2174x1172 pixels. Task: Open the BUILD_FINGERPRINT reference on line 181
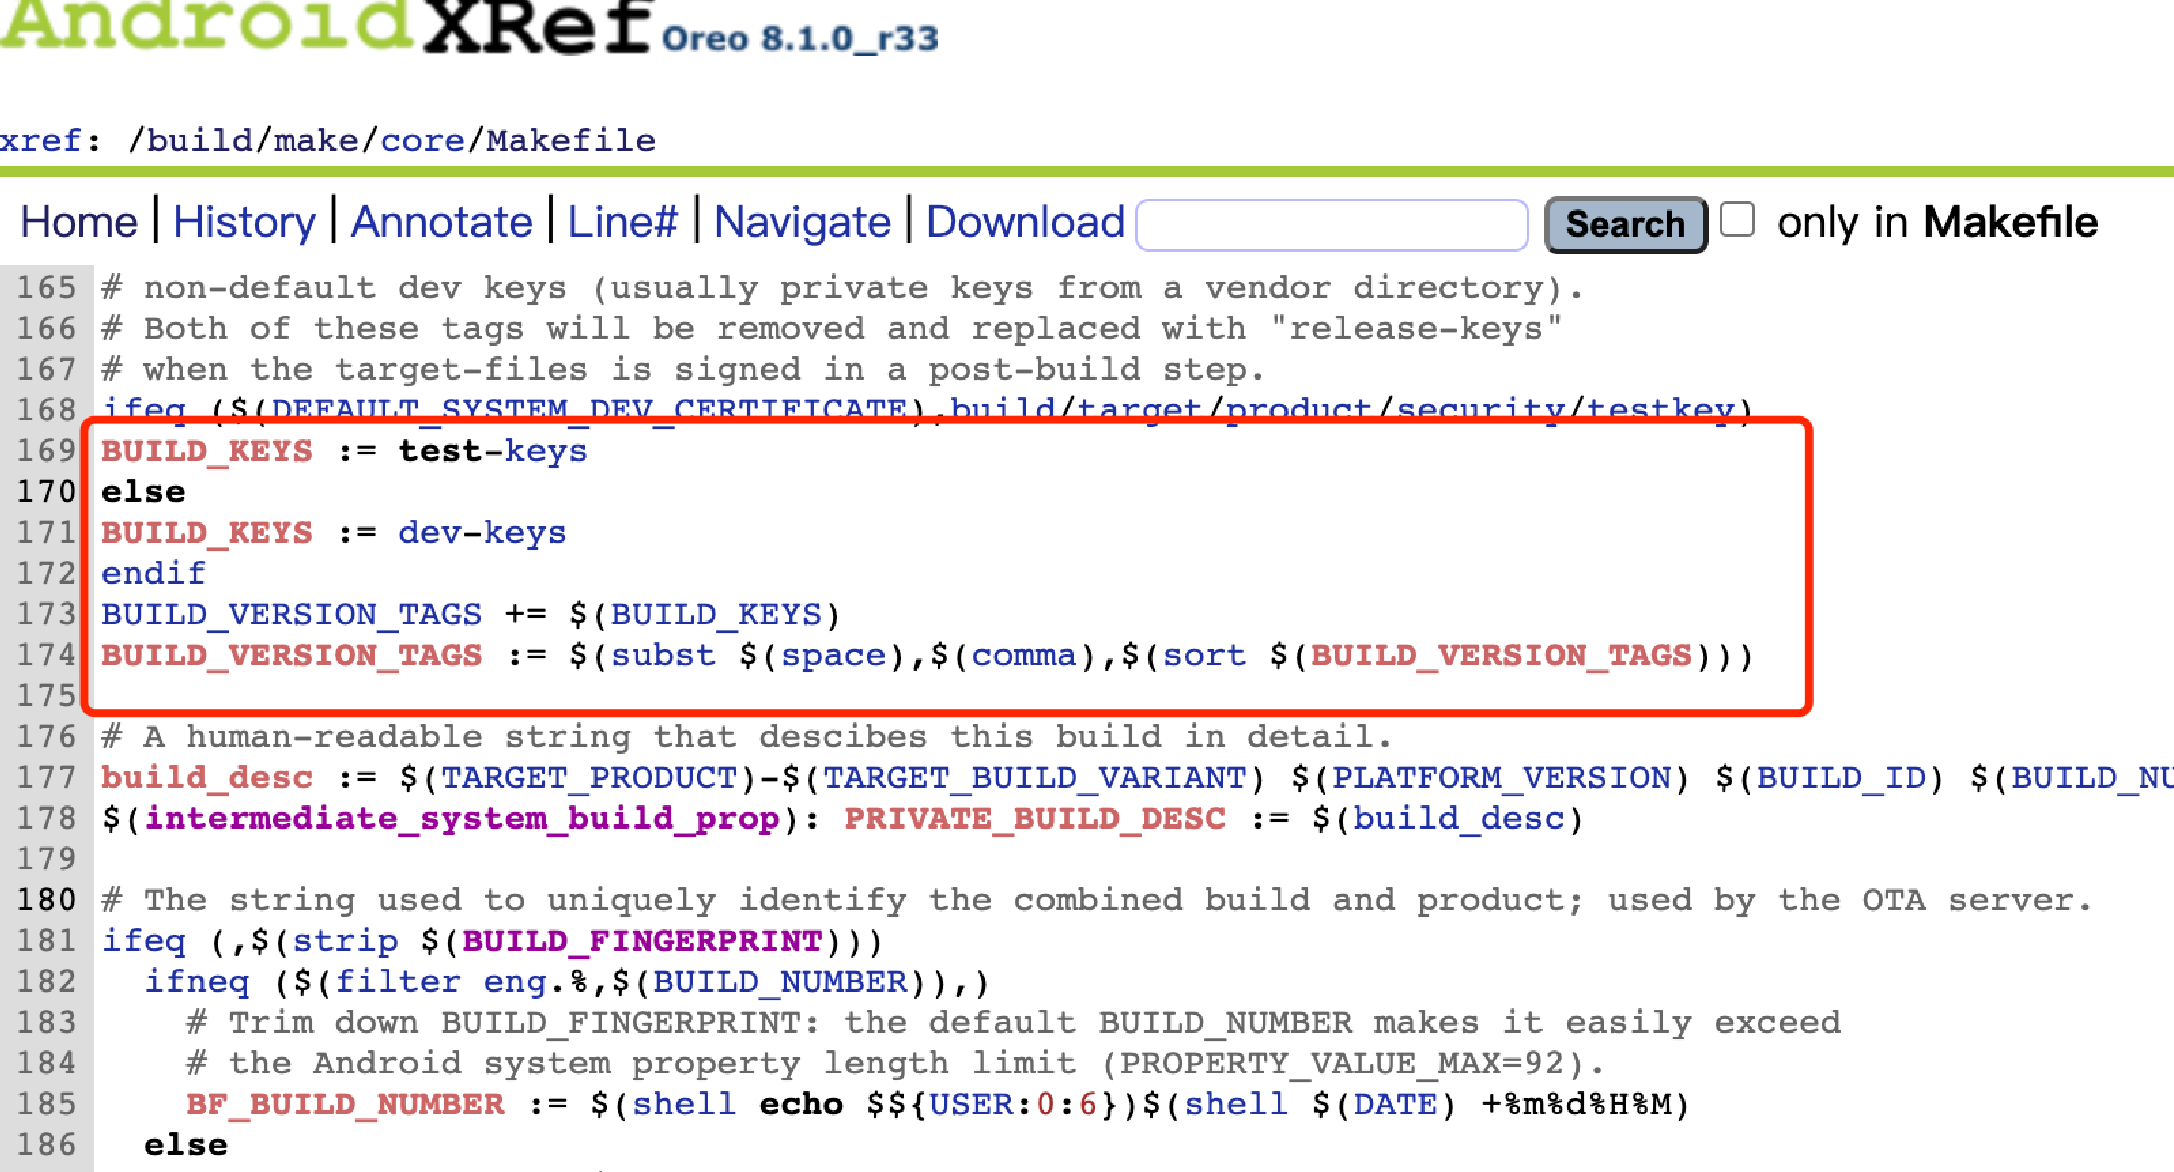(642, 941)
